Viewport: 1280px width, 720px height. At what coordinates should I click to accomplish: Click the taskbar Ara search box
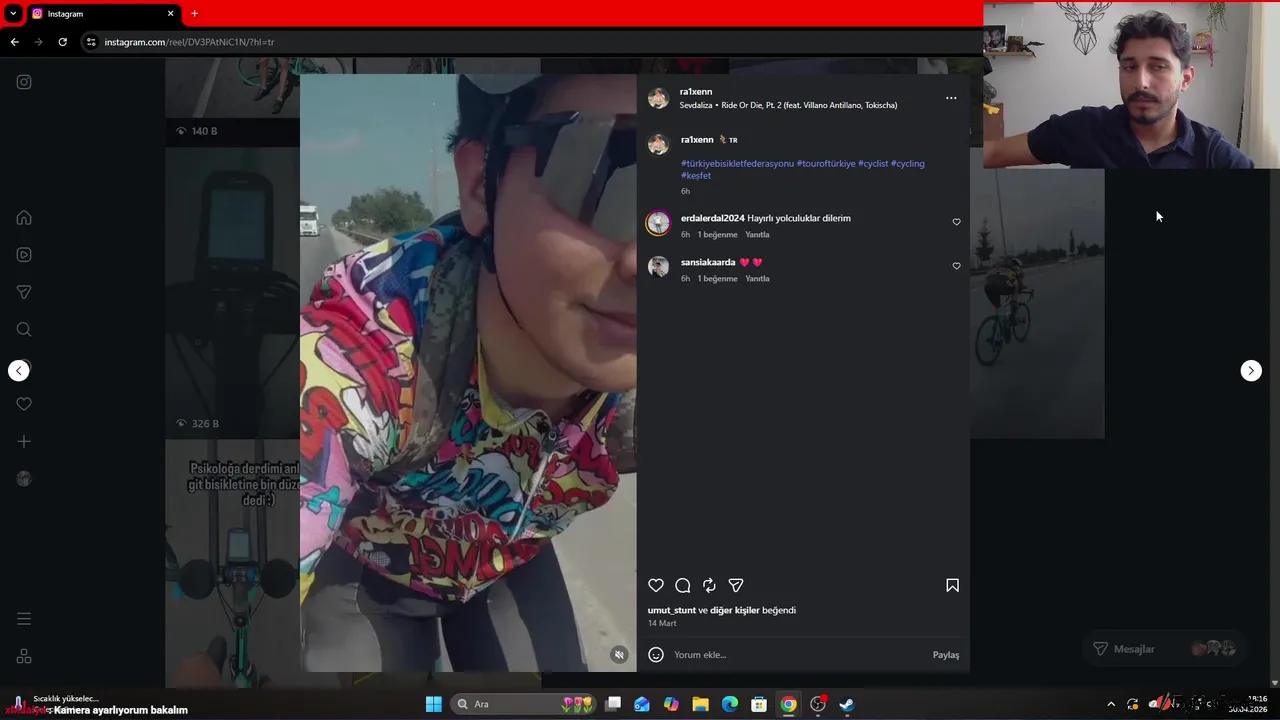(x=524, y=704)
